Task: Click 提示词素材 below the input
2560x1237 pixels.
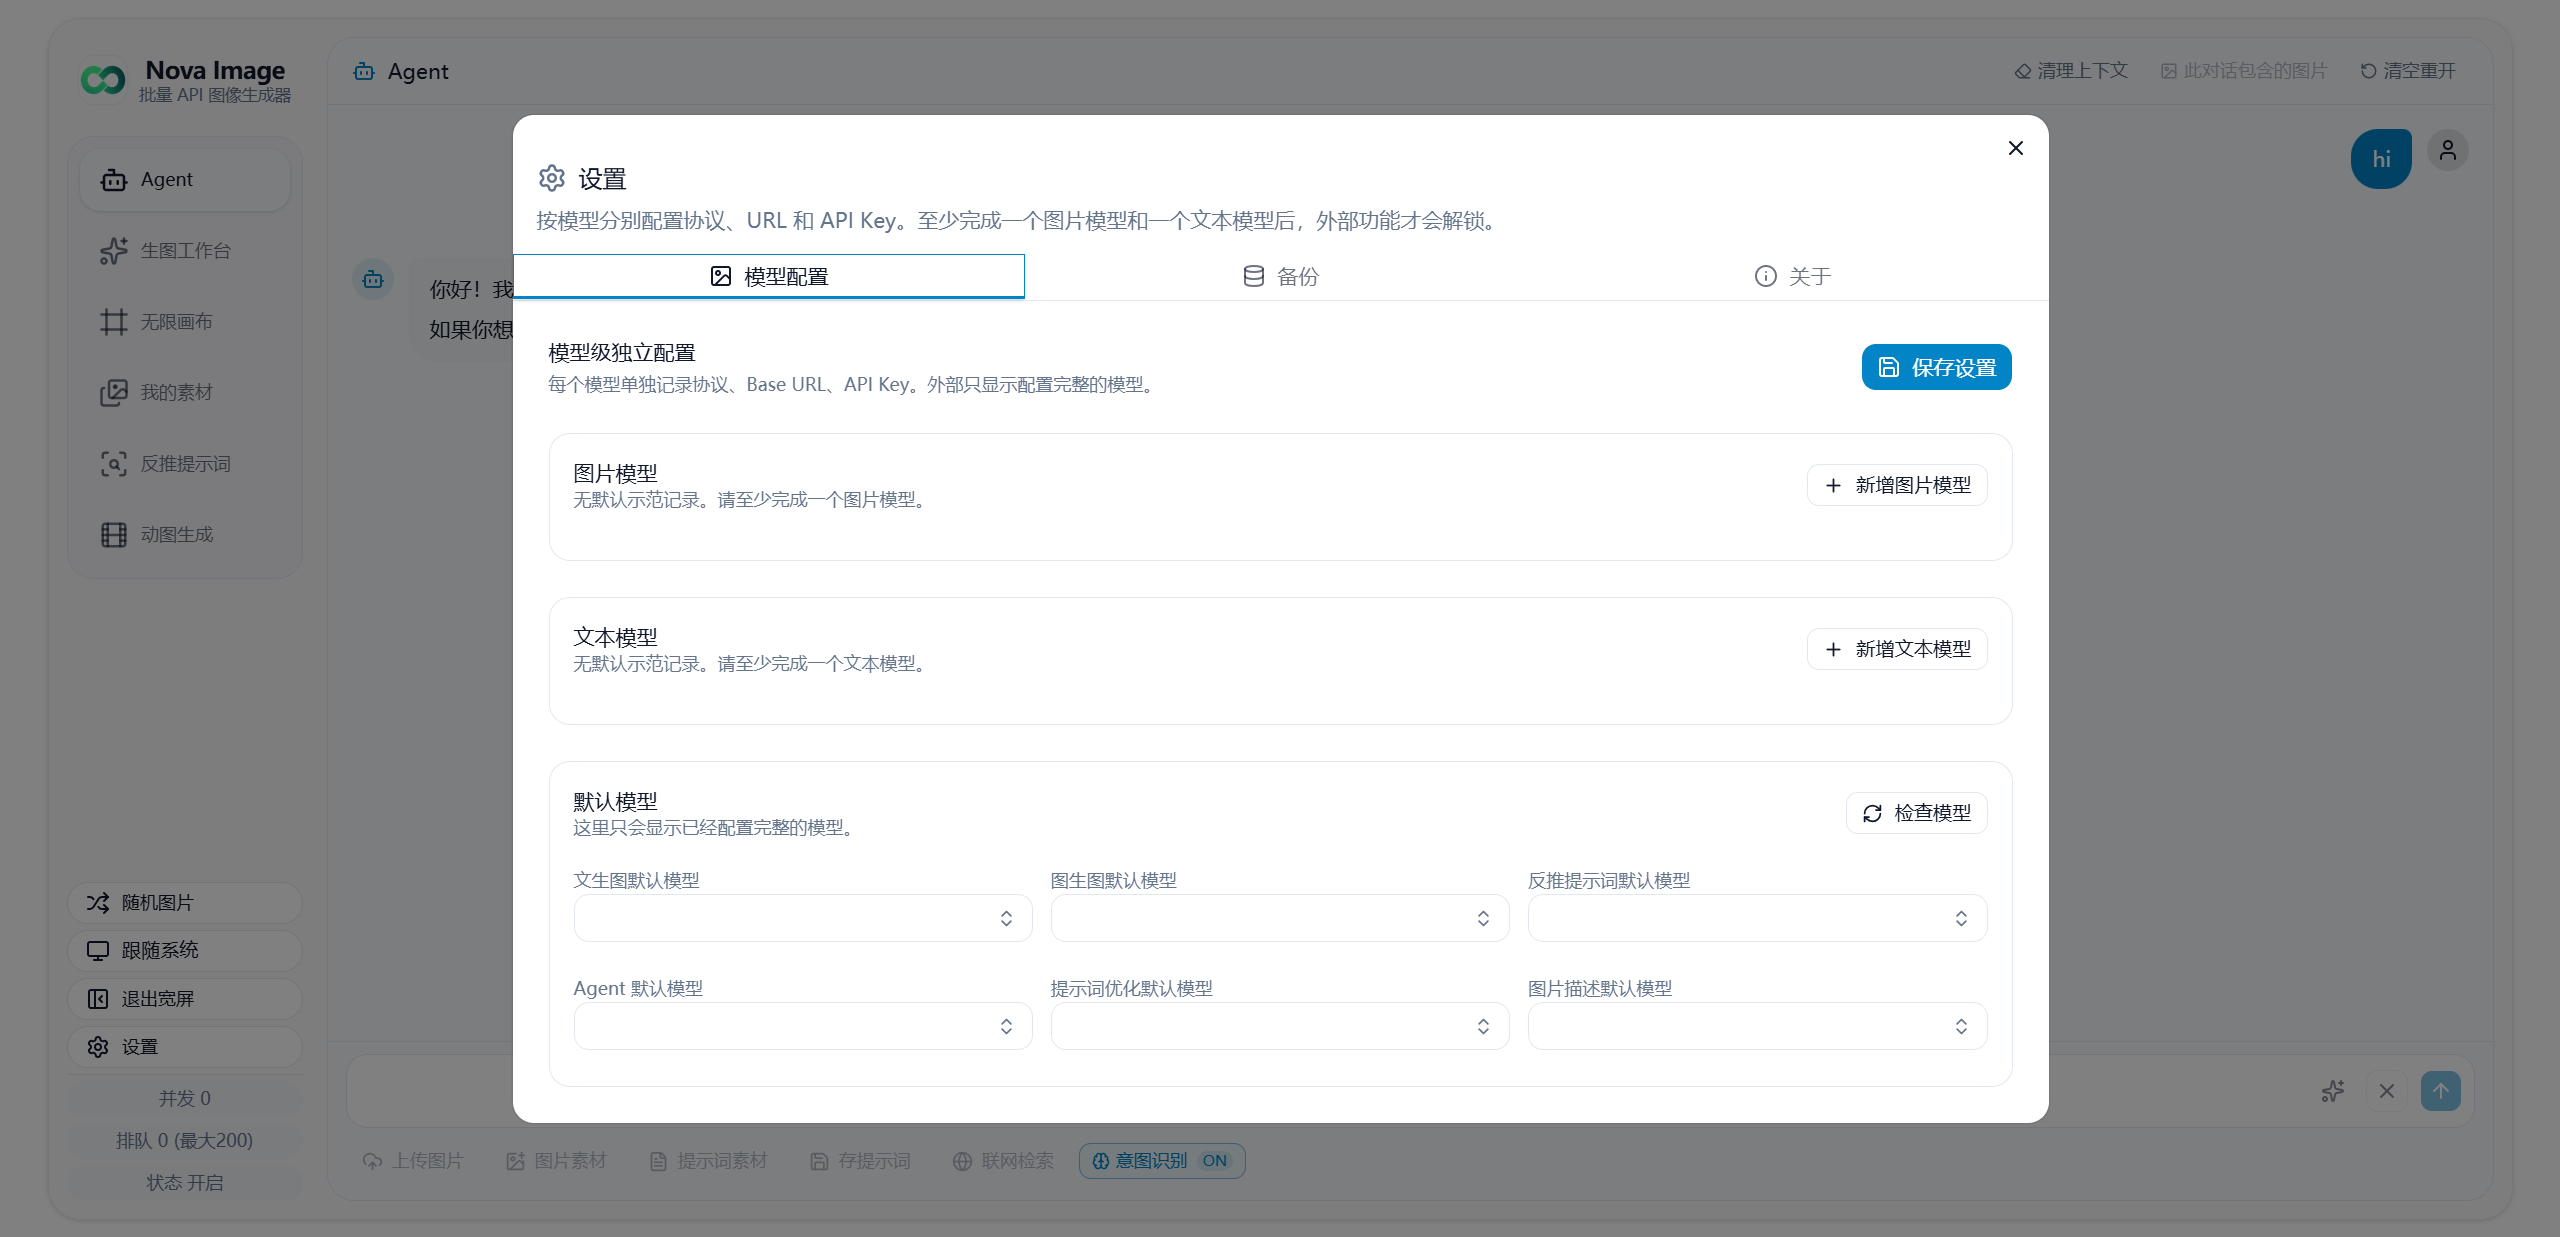Action: pyautogui.click(x=709, y=1161)
